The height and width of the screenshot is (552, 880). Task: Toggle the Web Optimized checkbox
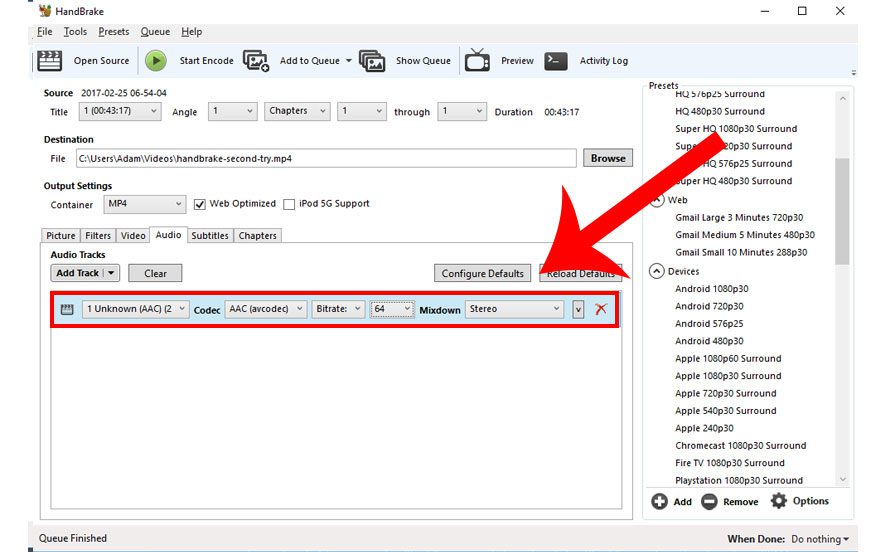[199, 204]
